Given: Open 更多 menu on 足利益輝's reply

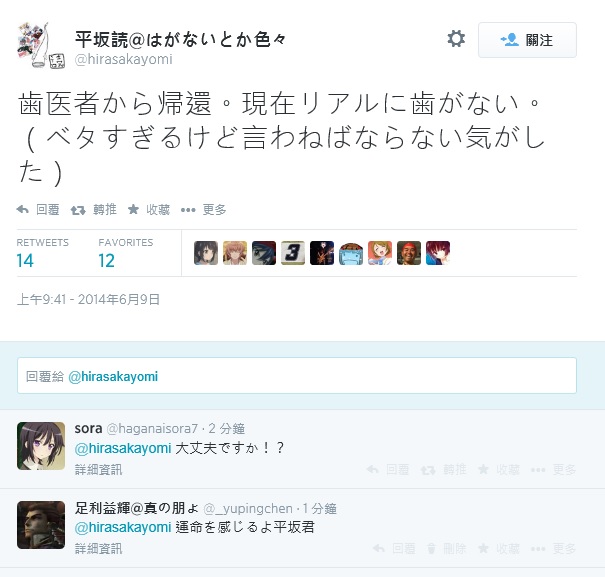Looking at the screenshot, I should point(553,548).
